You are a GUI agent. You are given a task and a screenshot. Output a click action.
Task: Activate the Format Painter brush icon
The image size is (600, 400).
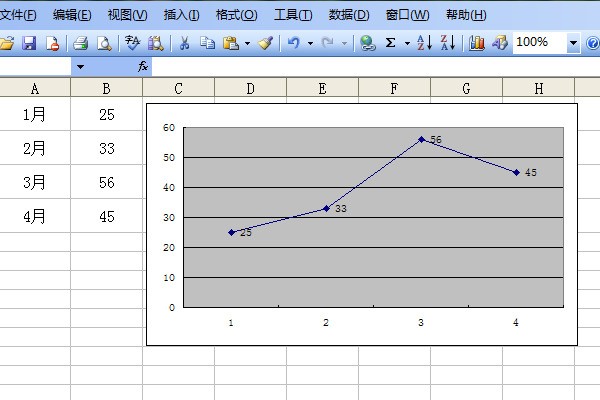[265, 43]
